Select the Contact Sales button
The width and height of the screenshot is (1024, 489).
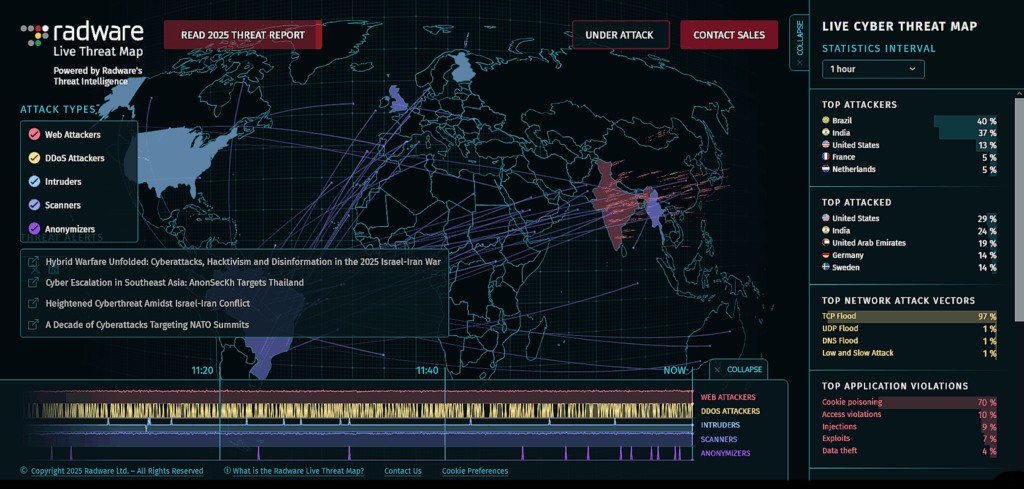pyautogui.click(x=728, y=35)
